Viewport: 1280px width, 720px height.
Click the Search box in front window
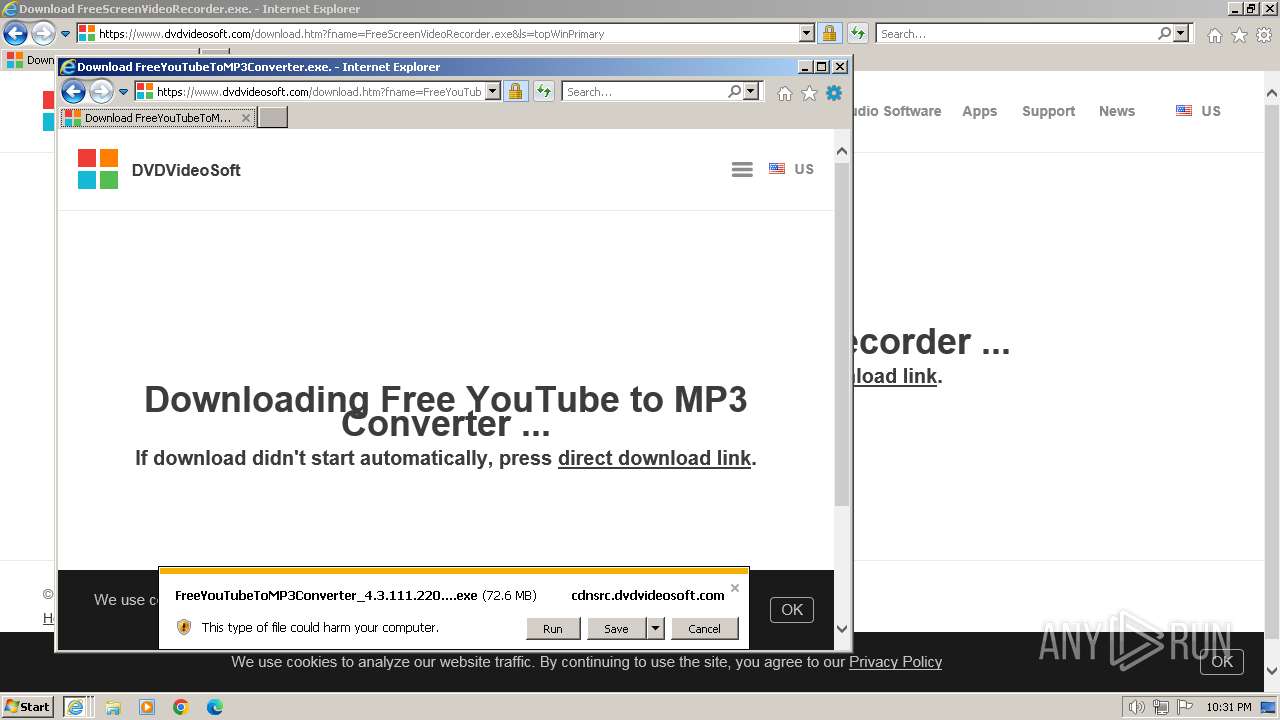pos(645,91)
